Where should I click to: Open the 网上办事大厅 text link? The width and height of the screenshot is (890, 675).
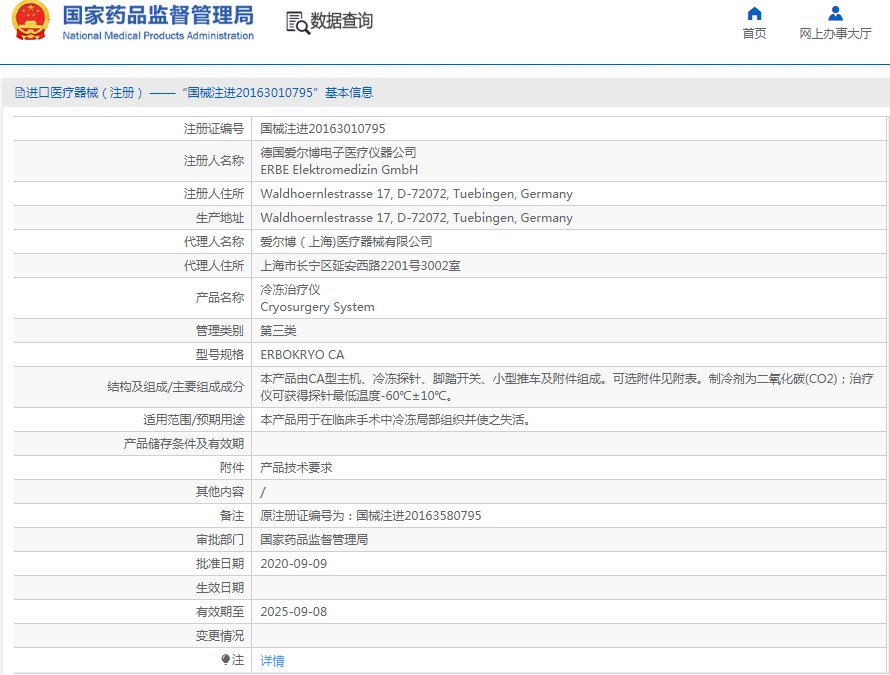pyautogui.click(x=836, y=33)
